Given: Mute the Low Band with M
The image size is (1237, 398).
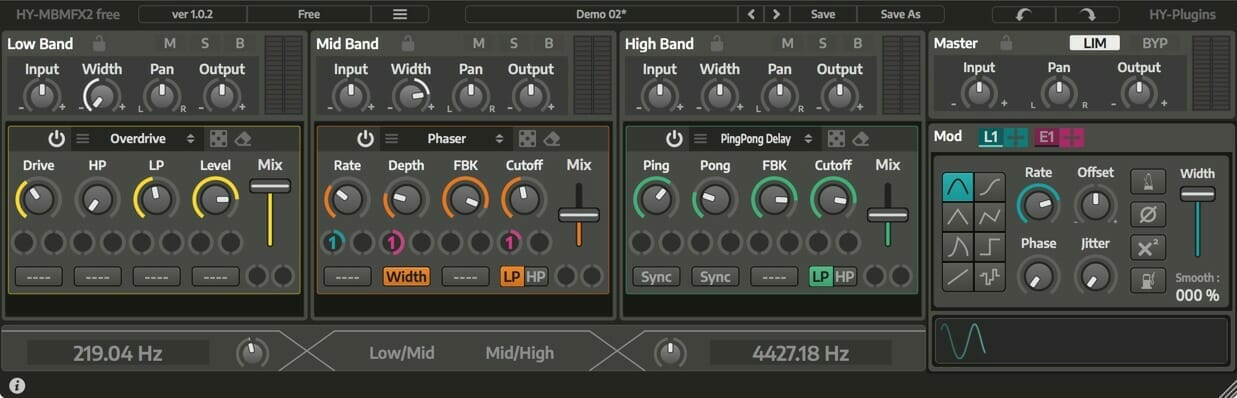Looking at the screenshot, I should point(170,43).
